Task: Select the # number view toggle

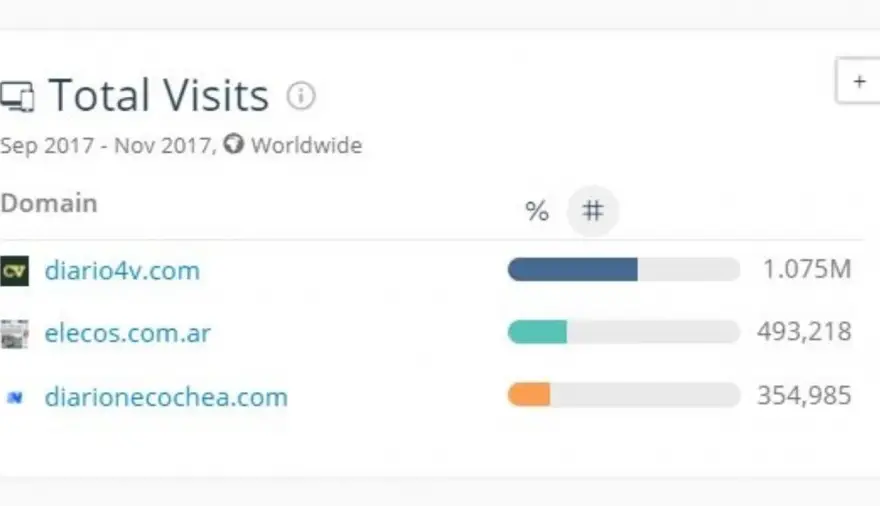Action: point(593,211)
